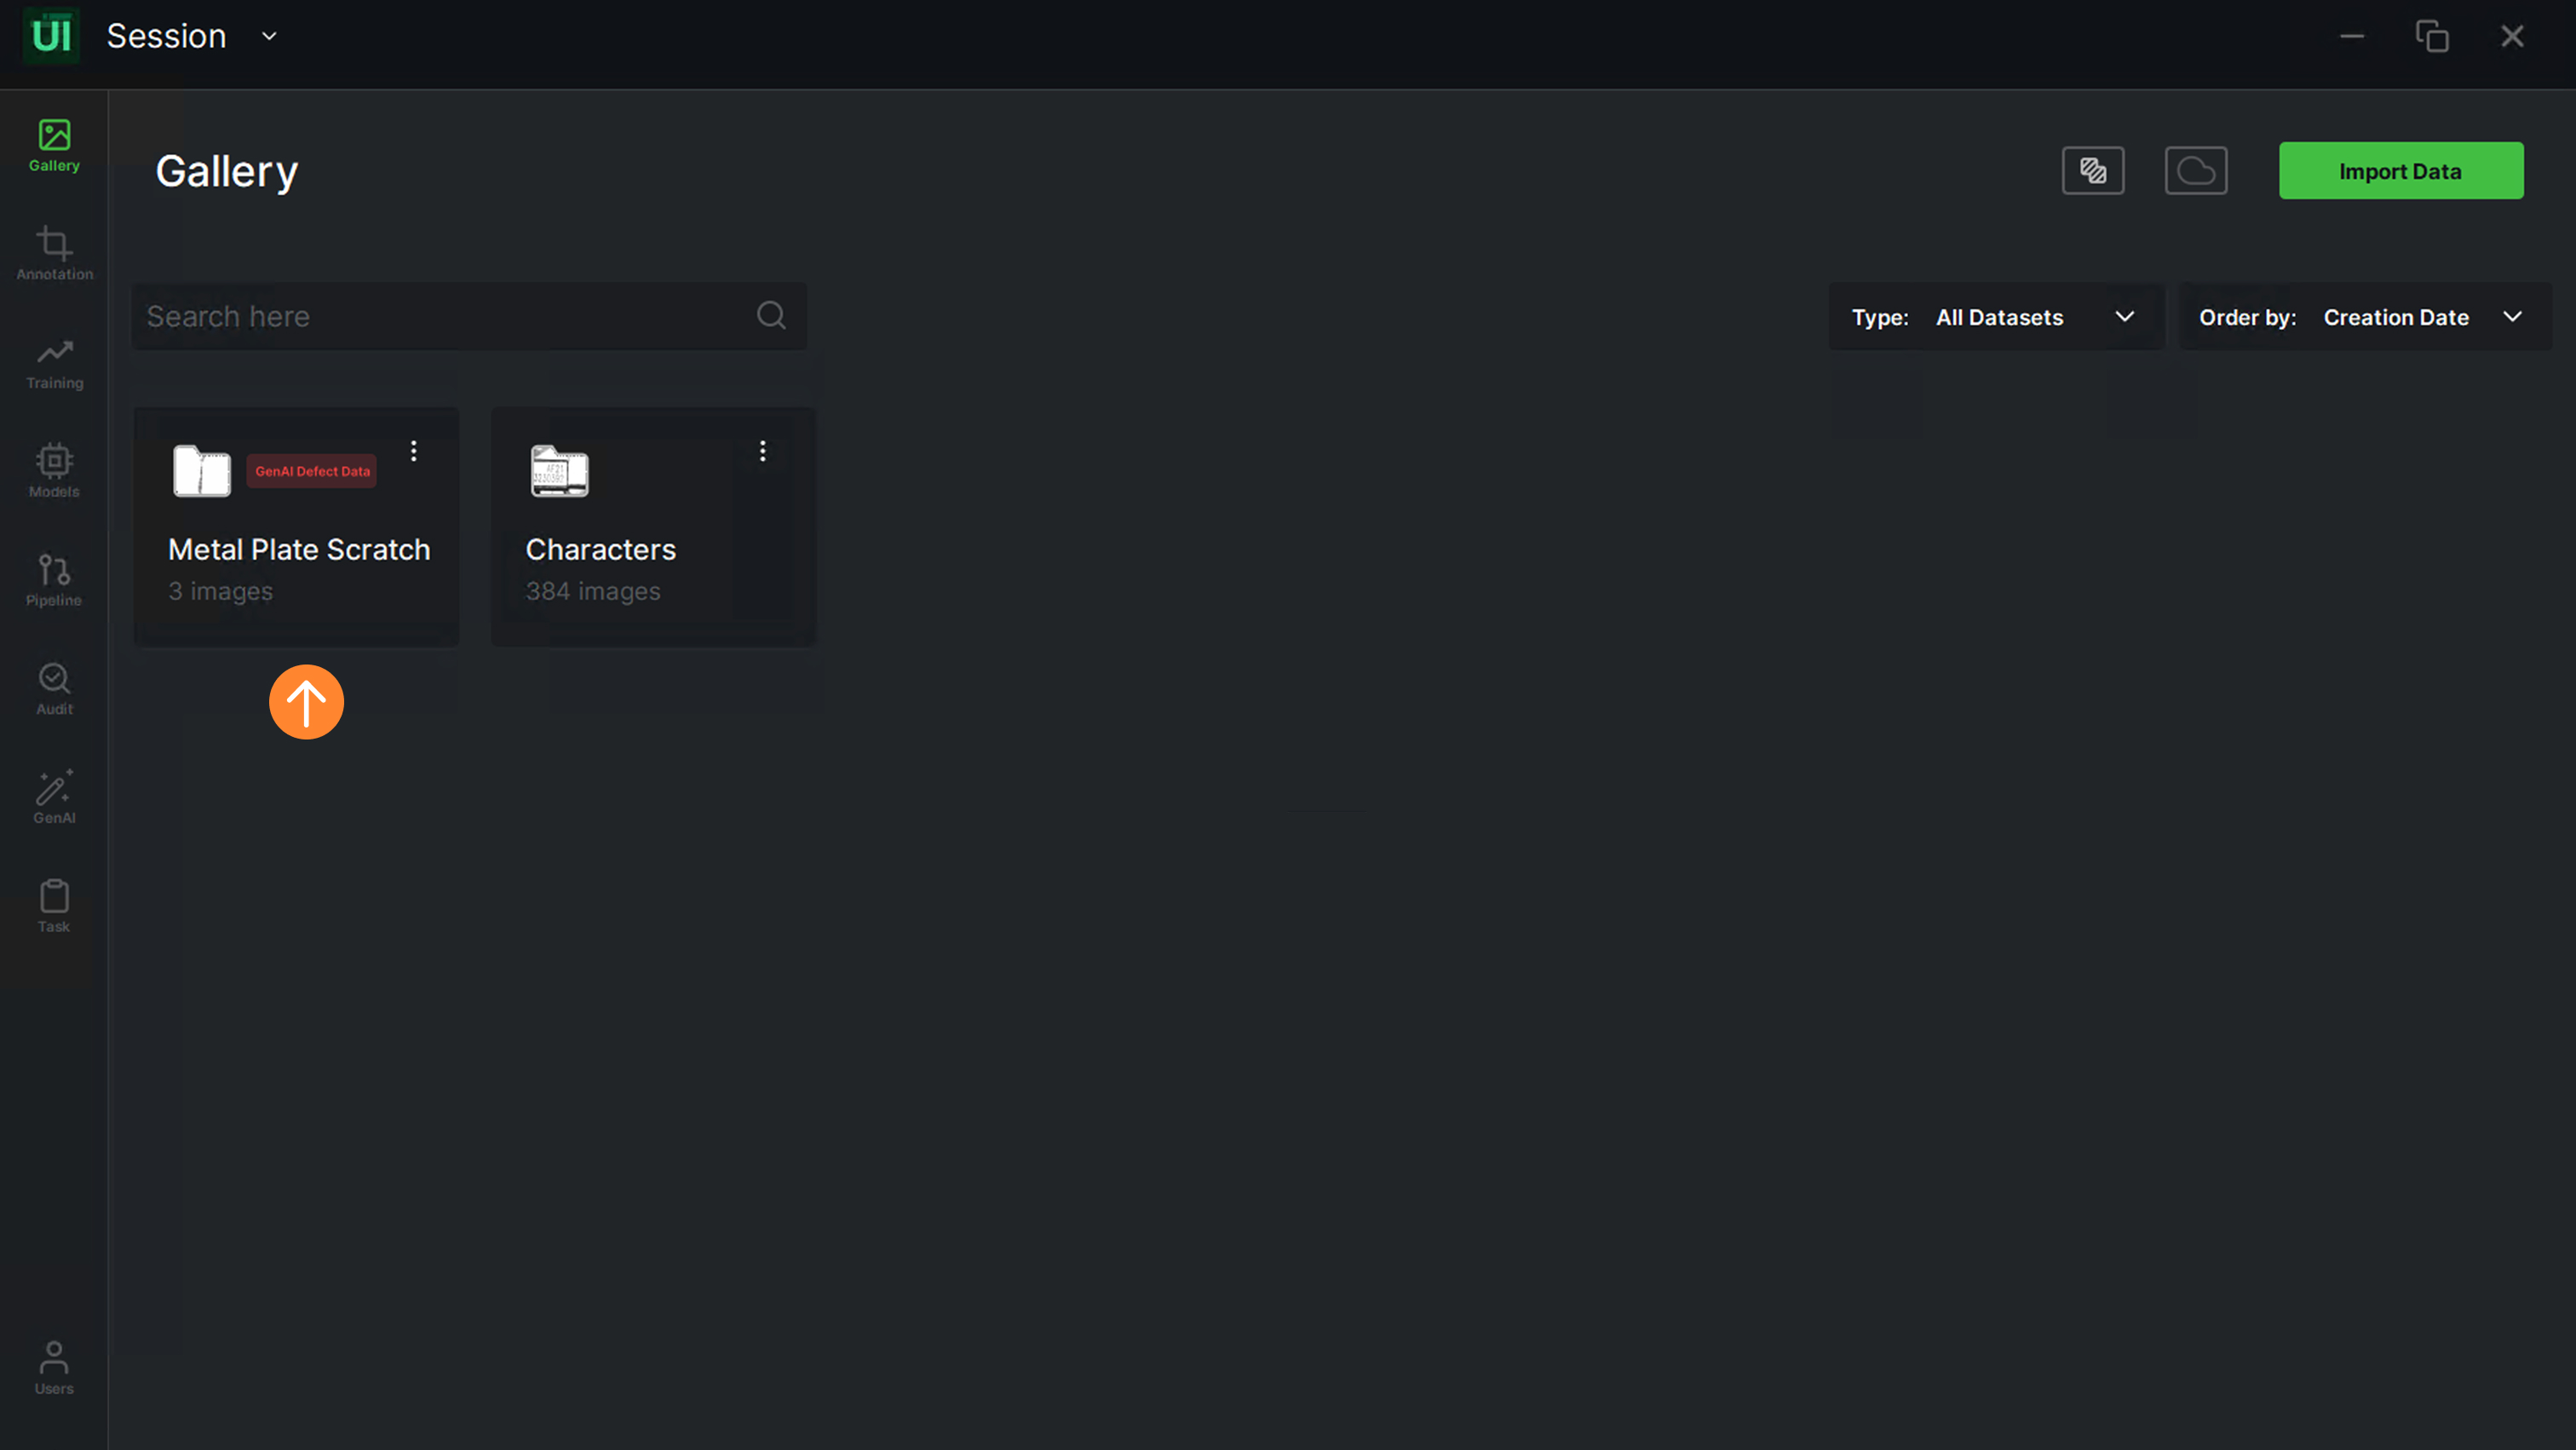
Task: Open Metal Plate Scratch options menu
Action: click(x=413, y=451)
